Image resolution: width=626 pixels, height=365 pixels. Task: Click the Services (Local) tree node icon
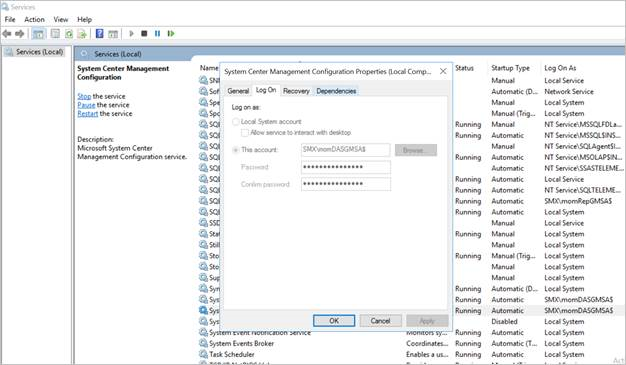pos(9,52)
